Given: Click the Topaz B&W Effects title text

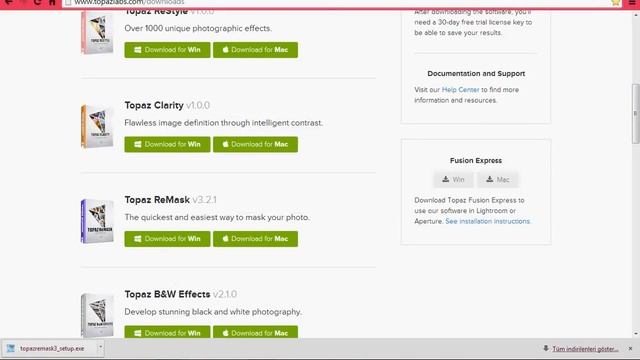Looking at the screenshot, I should [167, 294].
